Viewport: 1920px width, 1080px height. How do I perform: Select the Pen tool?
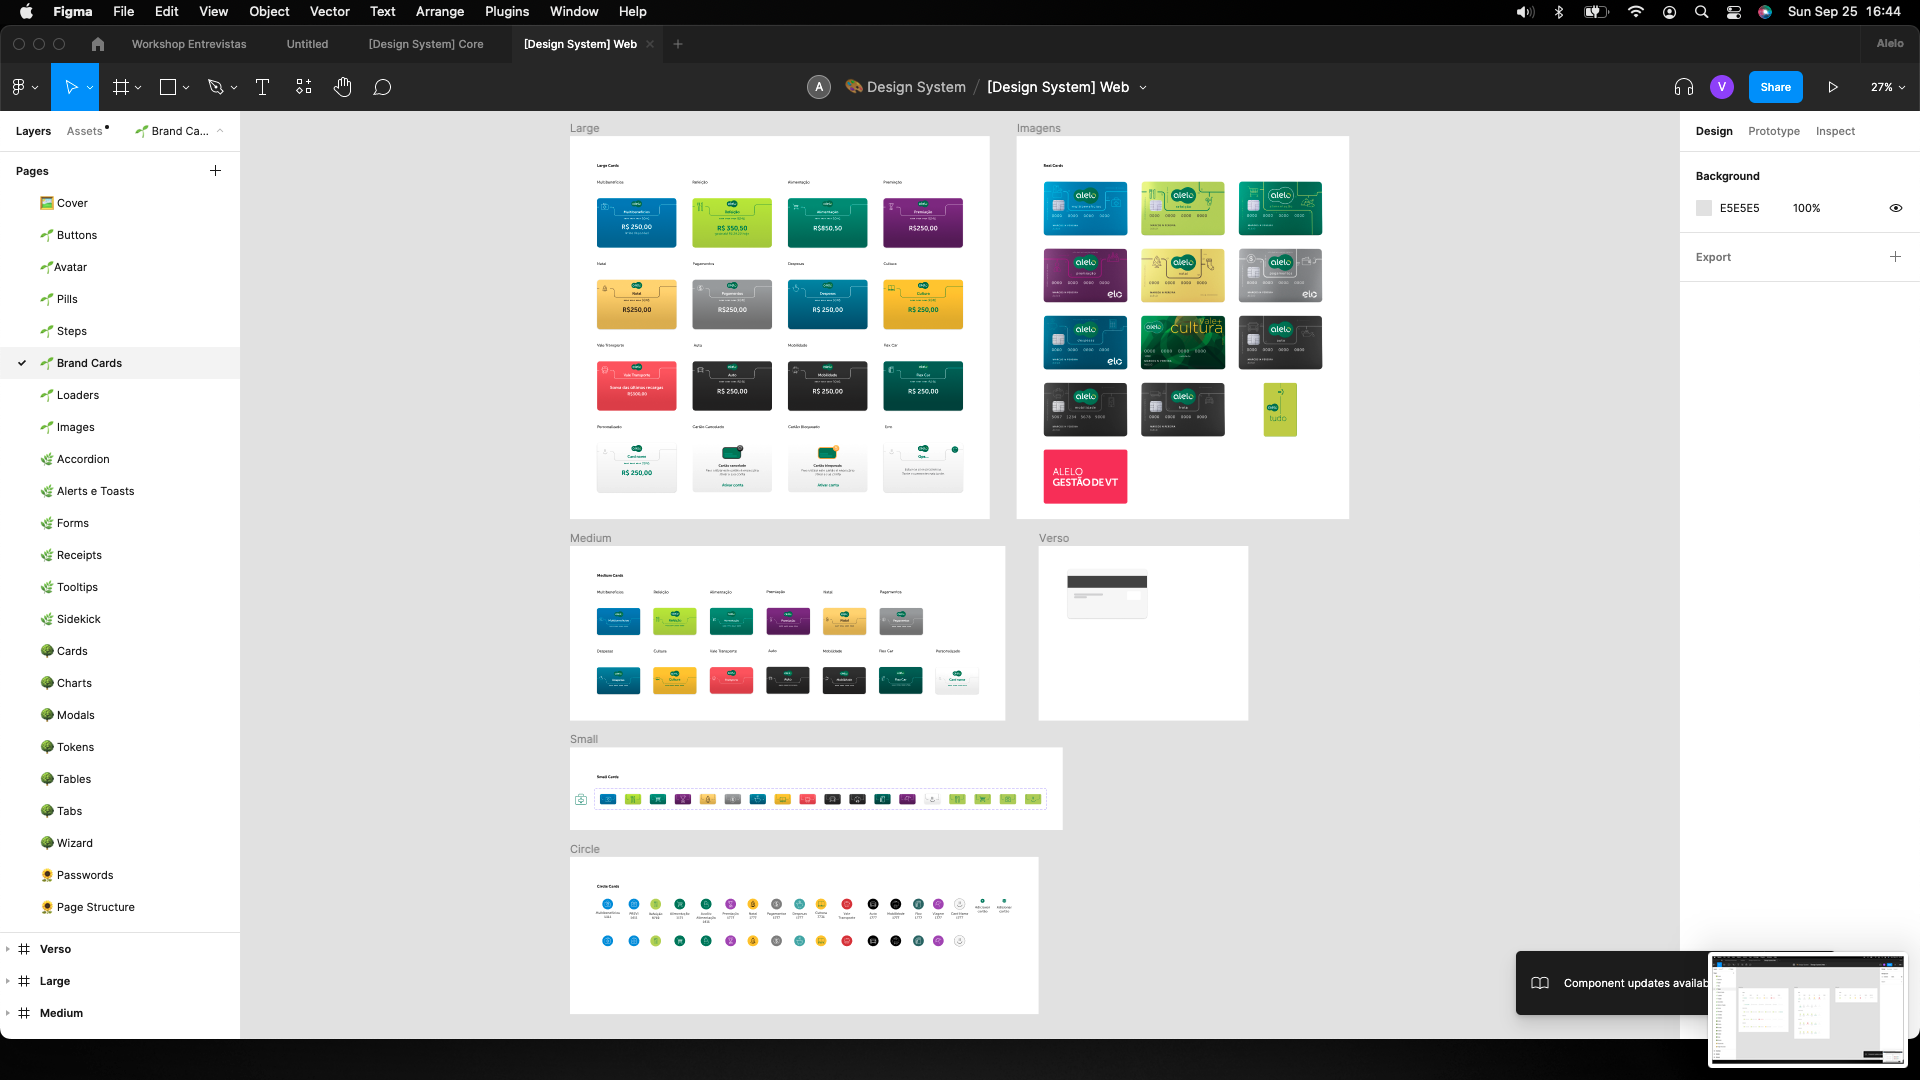tap(215, 87)
